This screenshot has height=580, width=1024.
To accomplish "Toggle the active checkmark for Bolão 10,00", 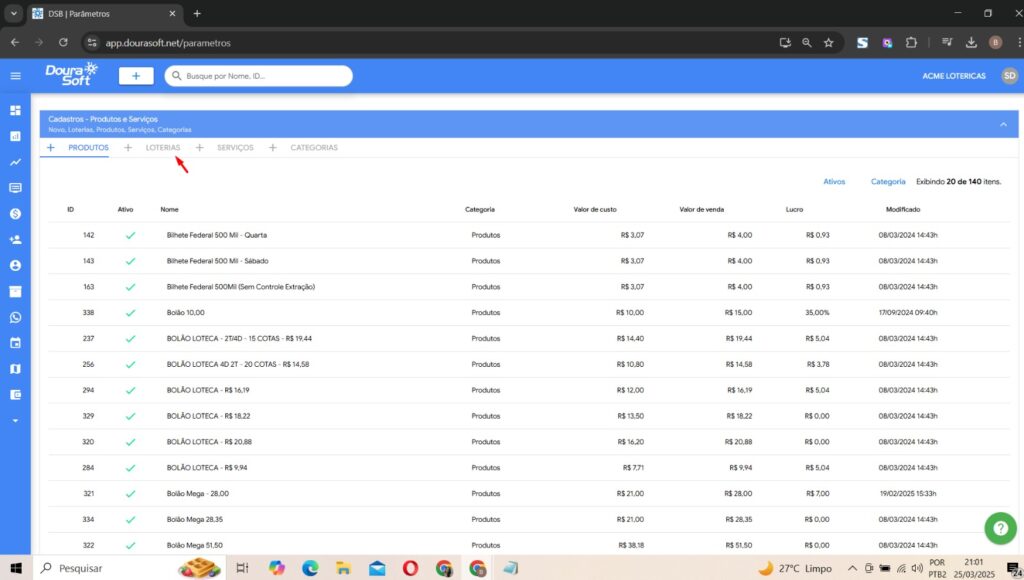I will (x=129, y=313).
